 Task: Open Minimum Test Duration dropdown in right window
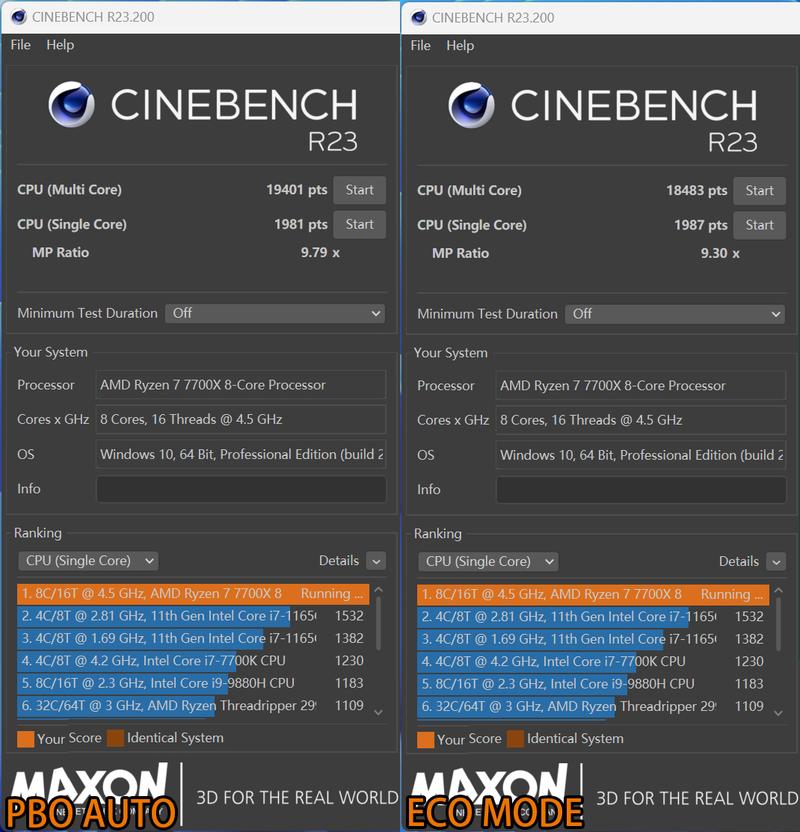click(x=675, y=314)
